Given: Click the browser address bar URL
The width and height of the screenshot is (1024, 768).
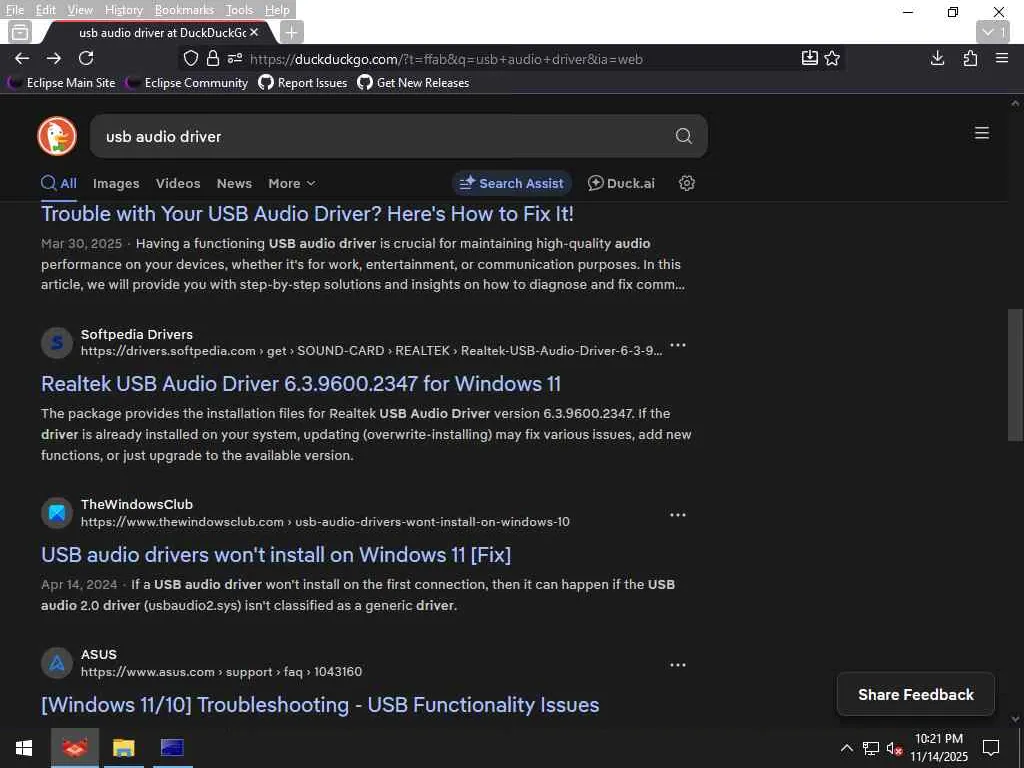Looking at the screenshot, I should point(446,59).
